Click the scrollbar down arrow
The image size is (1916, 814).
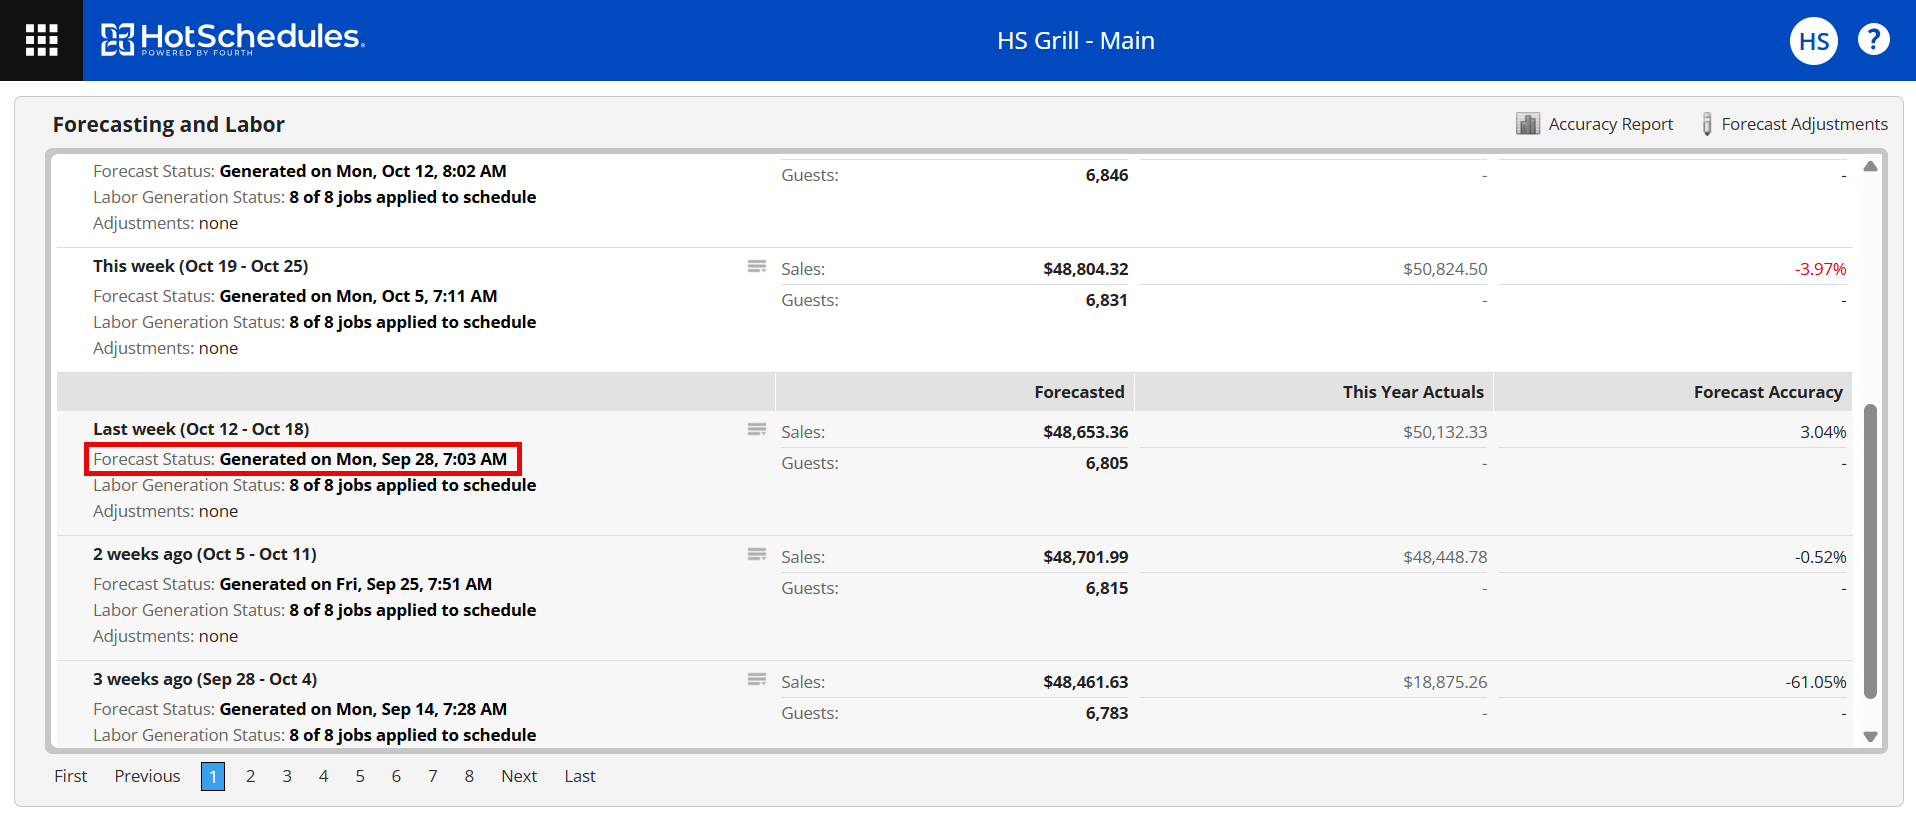pos(1870,737)
